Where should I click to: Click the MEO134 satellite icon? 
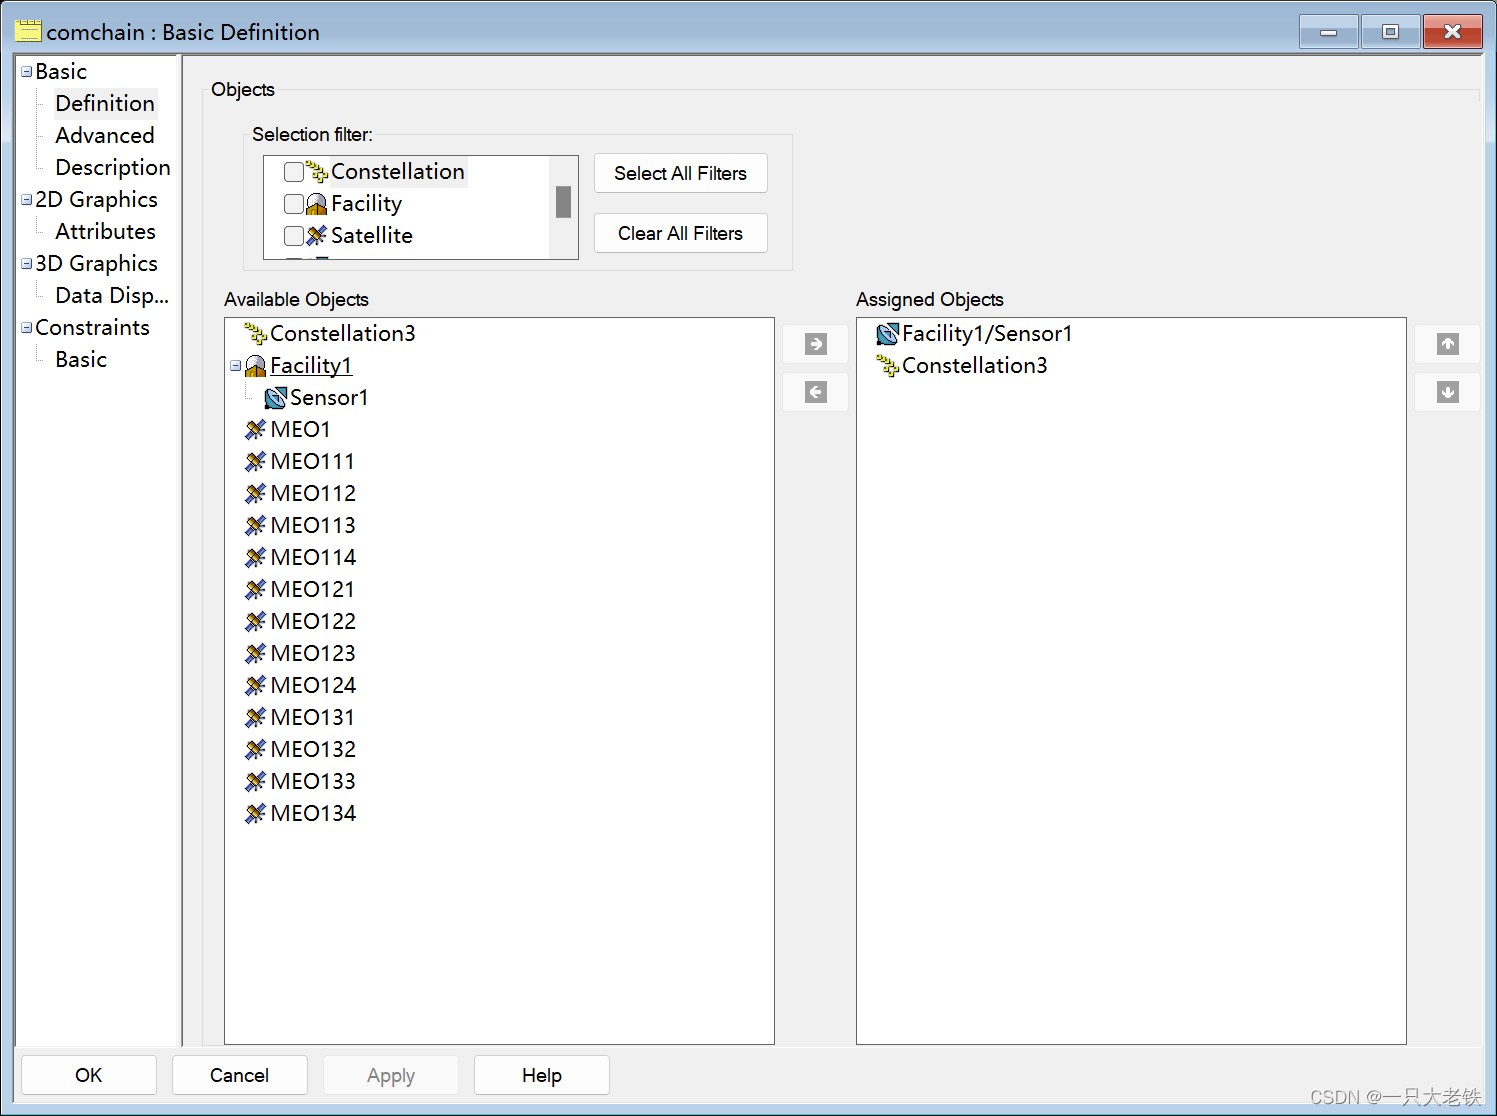[x=256, y=814]
